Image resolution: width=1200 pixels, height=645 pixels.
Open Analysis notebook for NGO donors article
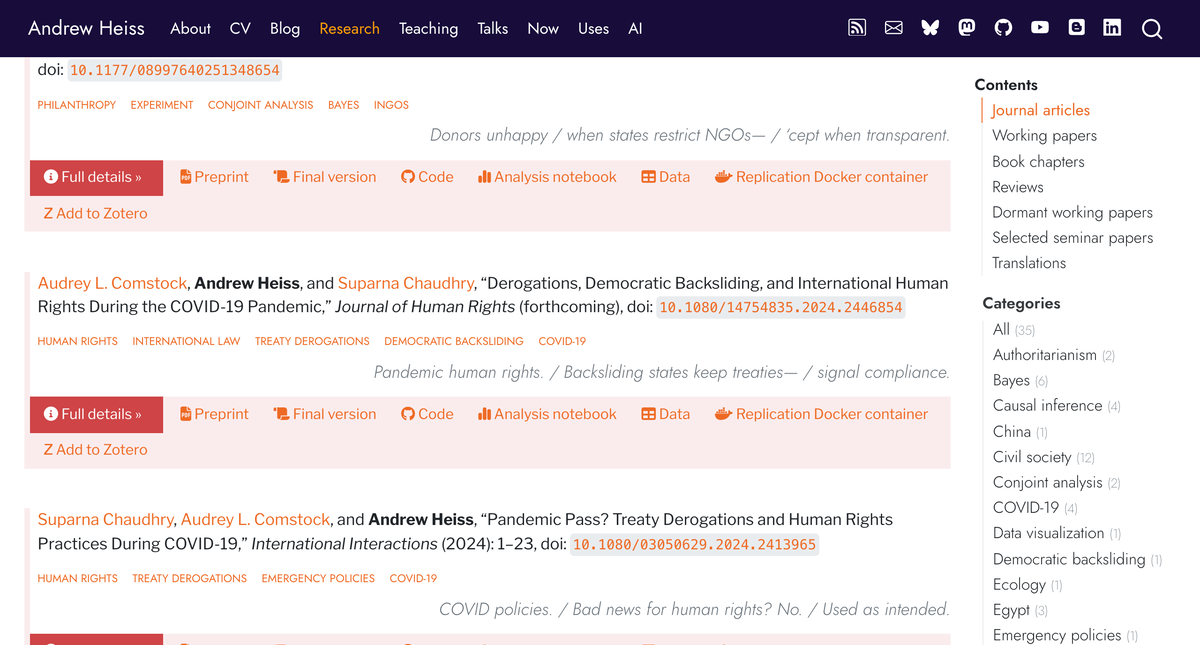pos(547,177)
